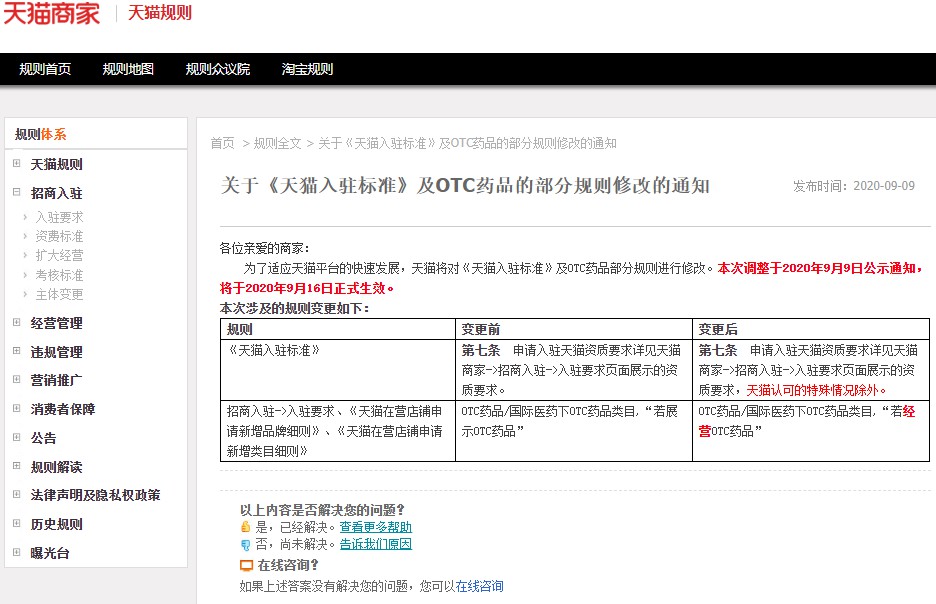Expand the 经营管理 tree node
The height and width of the screenshot is (604, 936).
[17, 323]
